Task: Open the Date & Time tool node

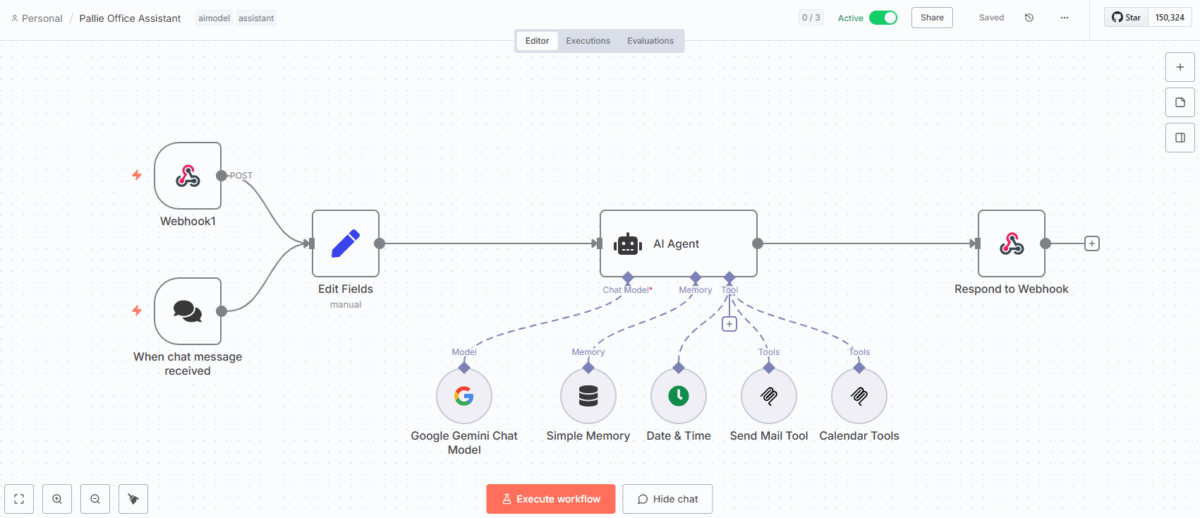Action: pyautogui.click(x=678, y=396)
